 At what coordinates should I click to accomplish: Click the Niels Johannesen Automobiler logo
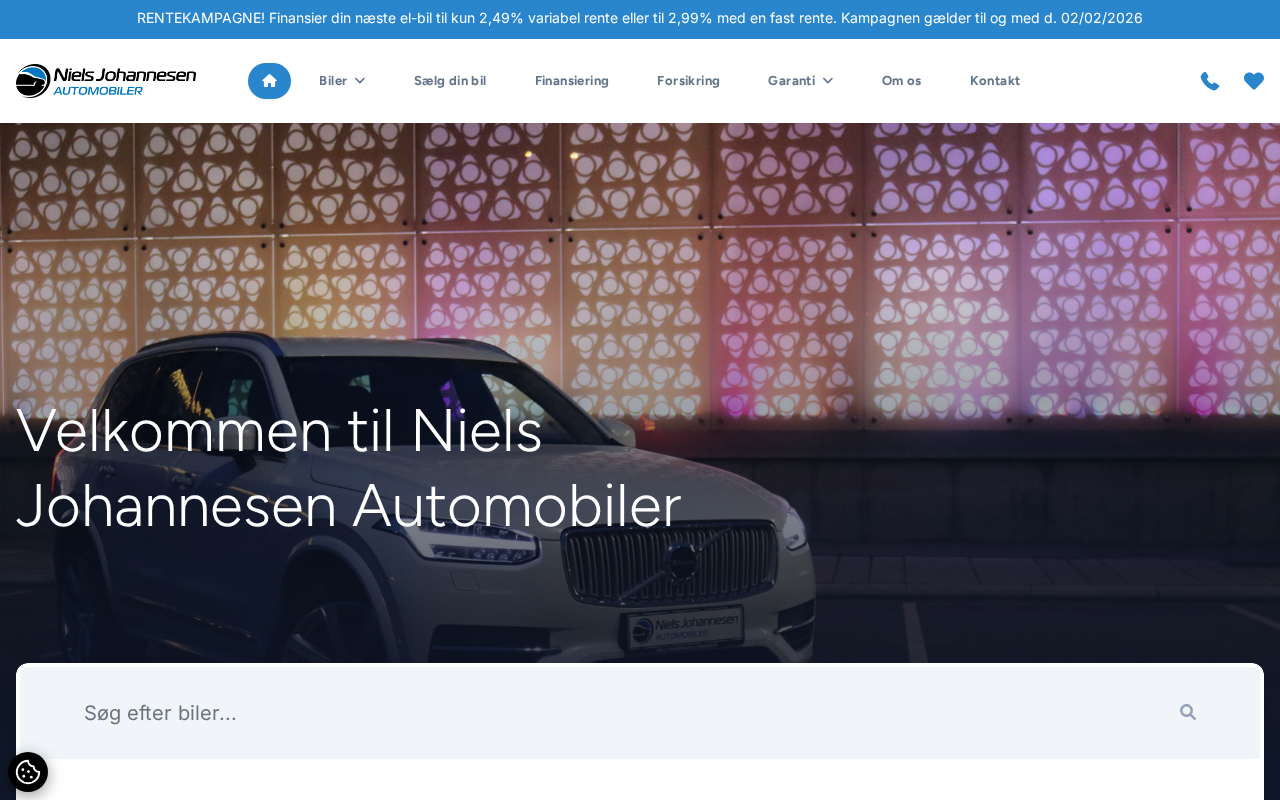106,81
